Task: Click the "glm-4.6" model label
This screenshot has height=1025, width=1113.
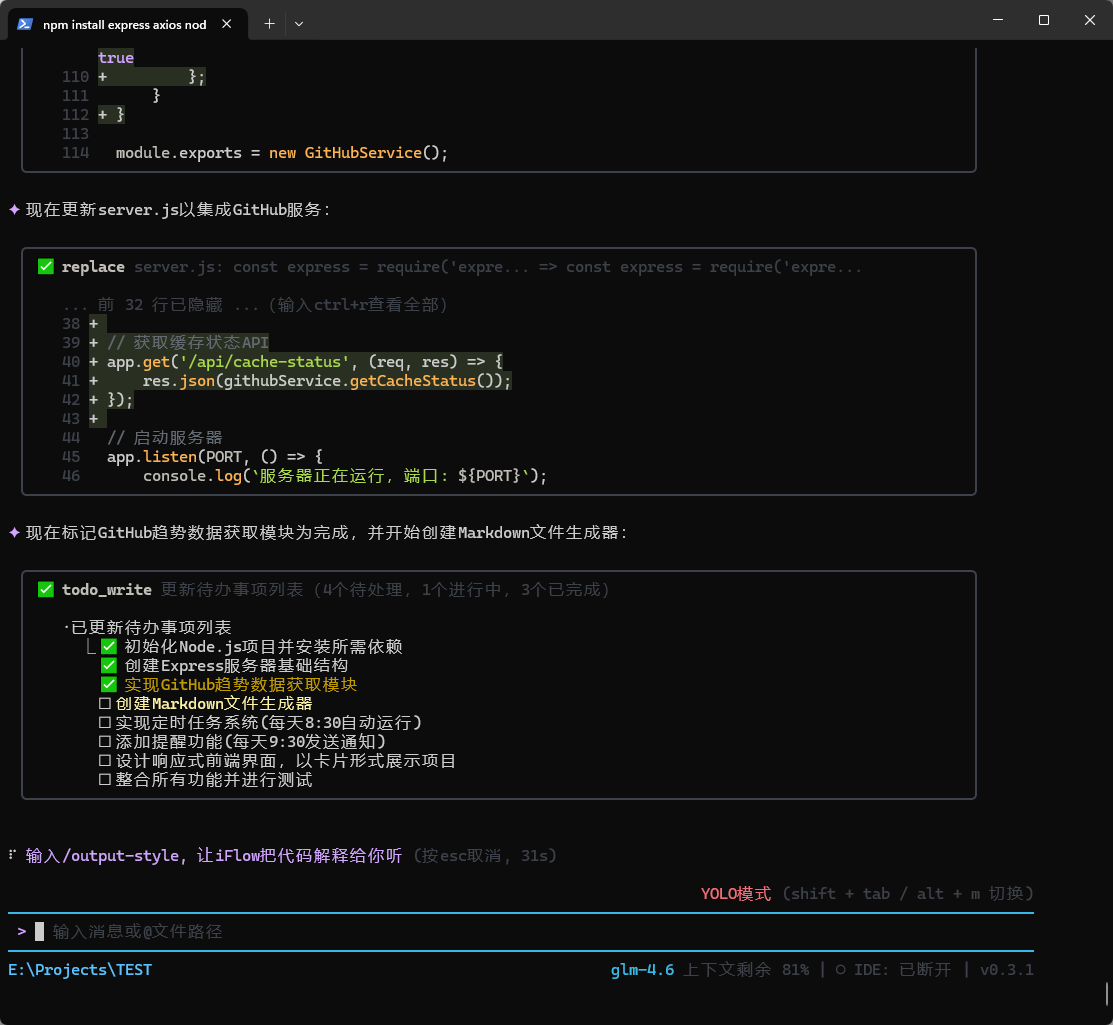Action: pos(641,969)
